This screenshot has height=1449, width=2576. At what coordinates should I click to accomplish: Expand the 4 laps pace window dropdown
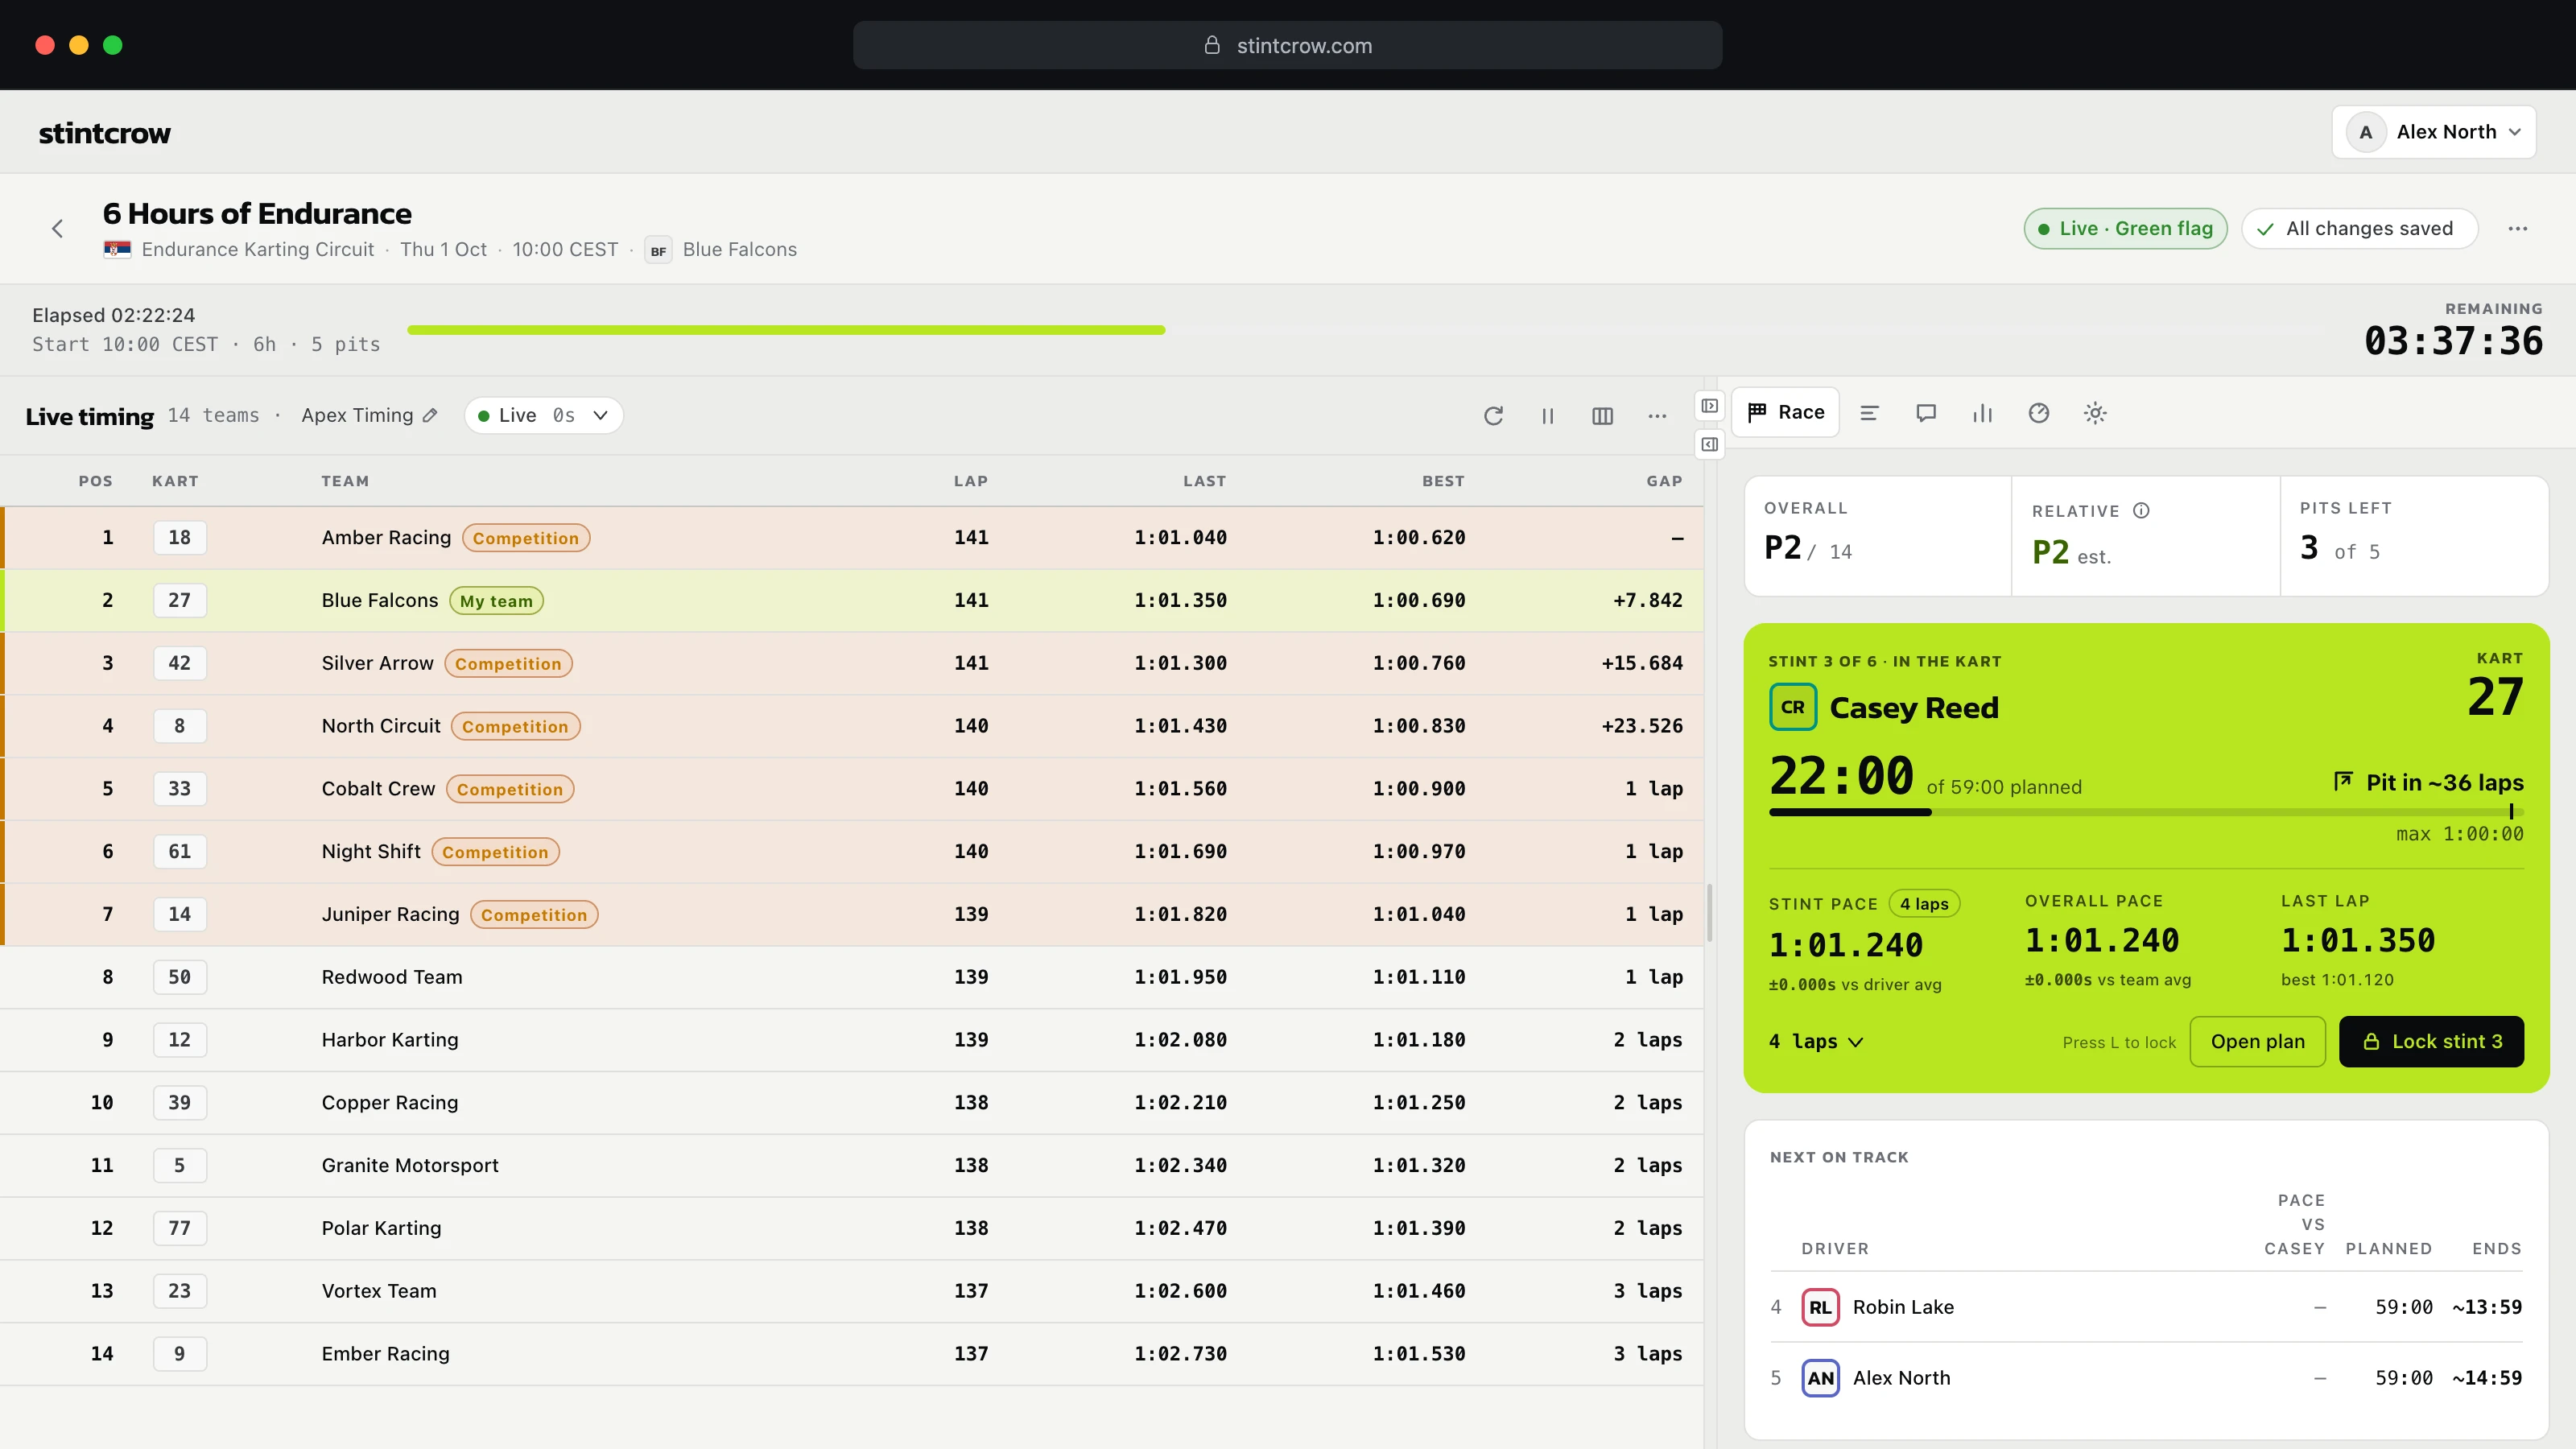(x=1816, y=1041)
